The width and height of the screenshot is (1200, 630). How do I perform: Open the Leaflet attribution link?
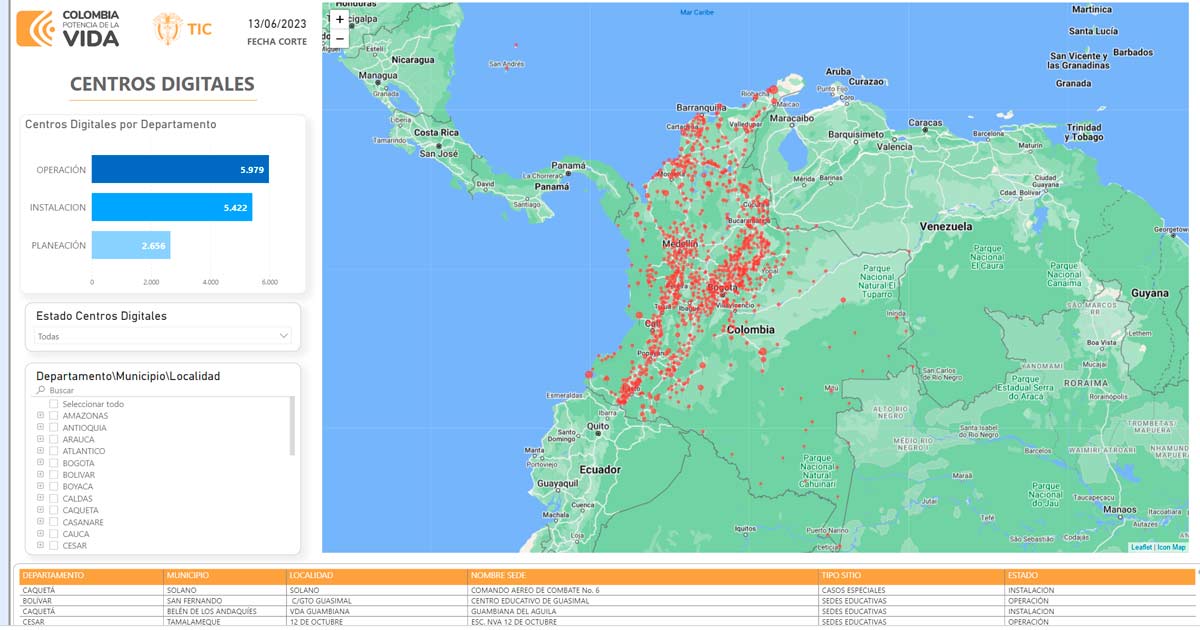pos(1141,547)
